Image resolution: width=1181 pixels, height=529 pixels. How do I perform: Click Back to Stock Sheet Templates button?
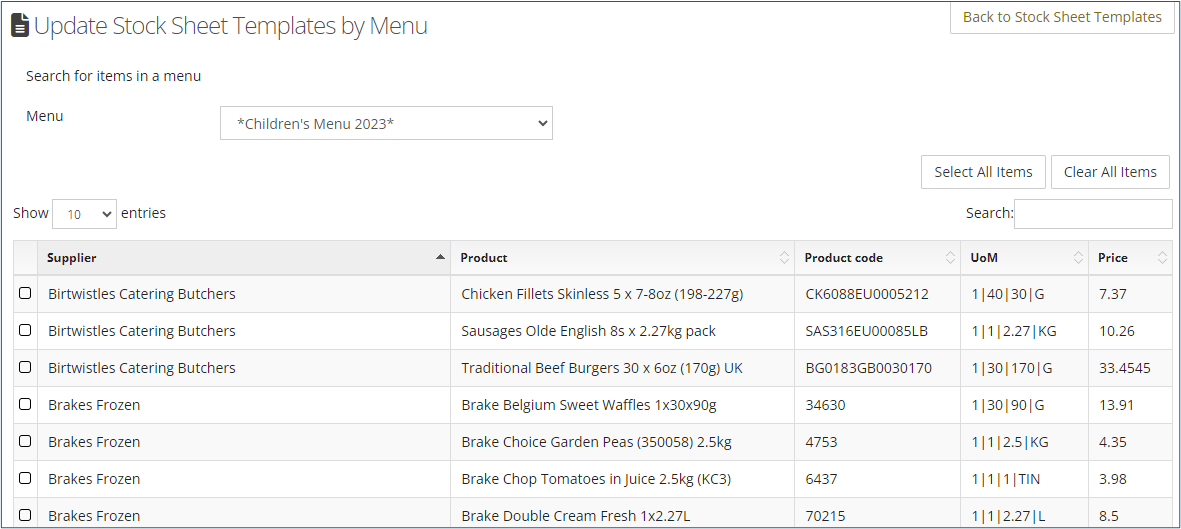(1062, 17)
